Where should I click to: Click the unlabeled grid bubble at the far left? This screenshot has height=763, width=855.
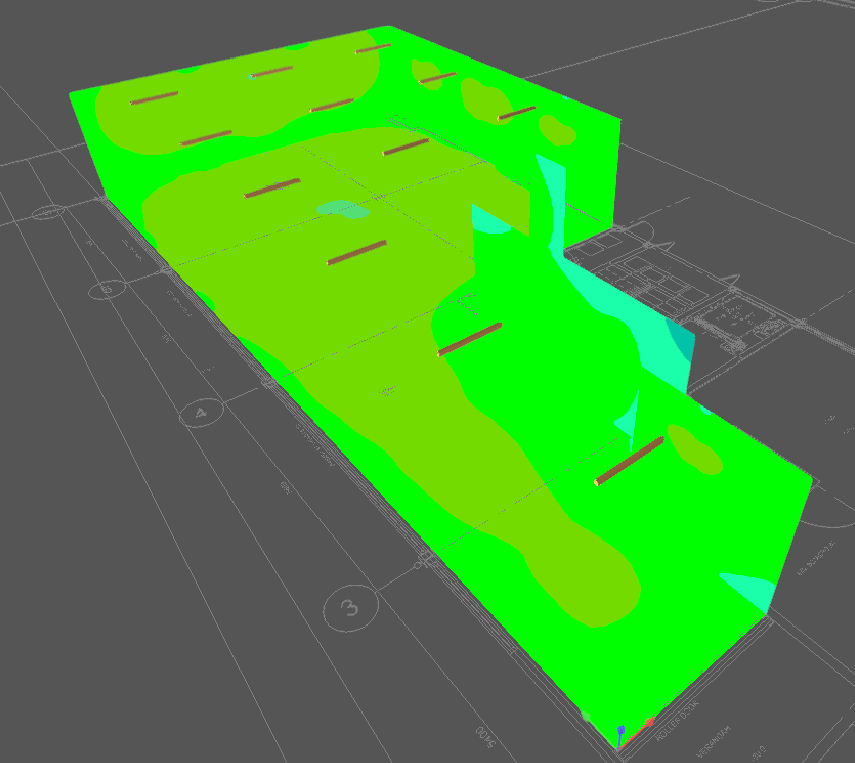pos(46,213)
